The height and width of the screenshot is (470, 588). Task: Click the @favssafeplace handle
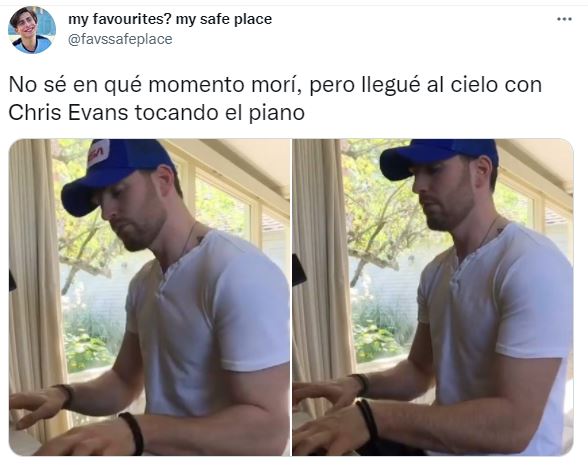pyautogui.click(x=120, y=39)
